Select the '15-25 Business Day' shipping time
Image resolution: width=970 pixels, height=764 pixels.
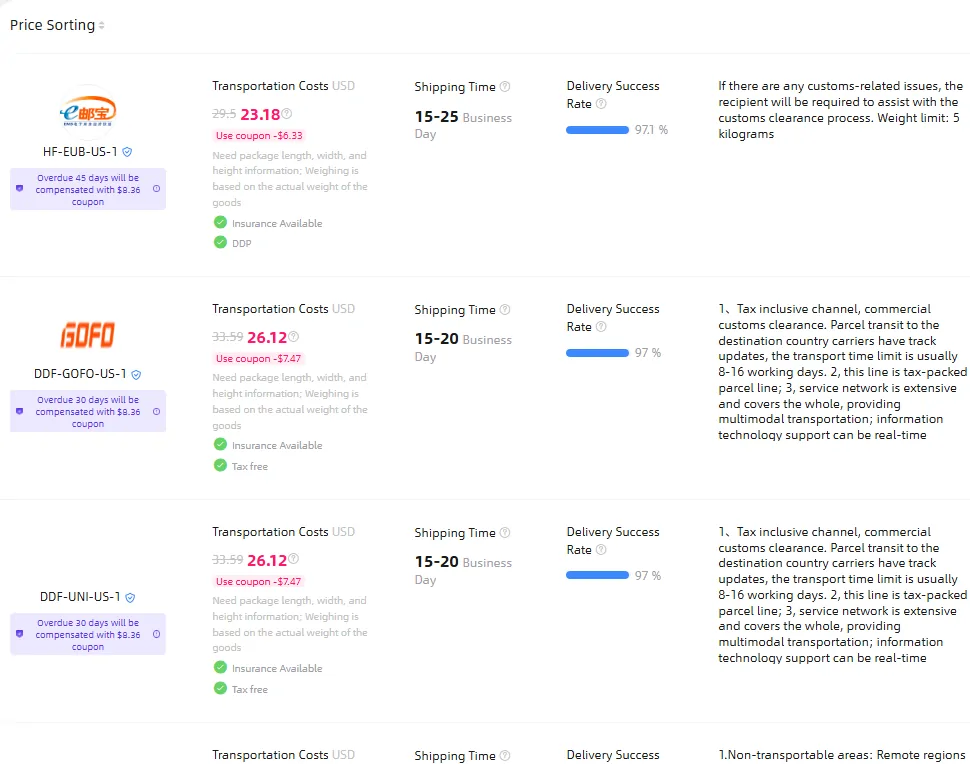pyautogui.click(x=463, y=124)
